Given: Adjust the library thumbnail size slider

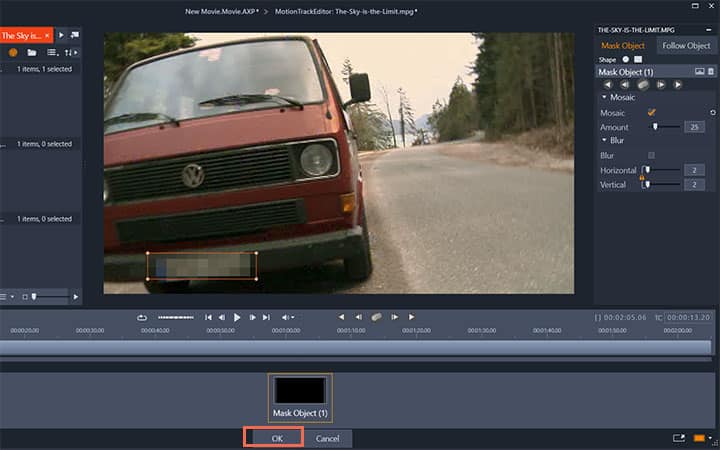Looking at the screenshot, I should tap(33, 297).
